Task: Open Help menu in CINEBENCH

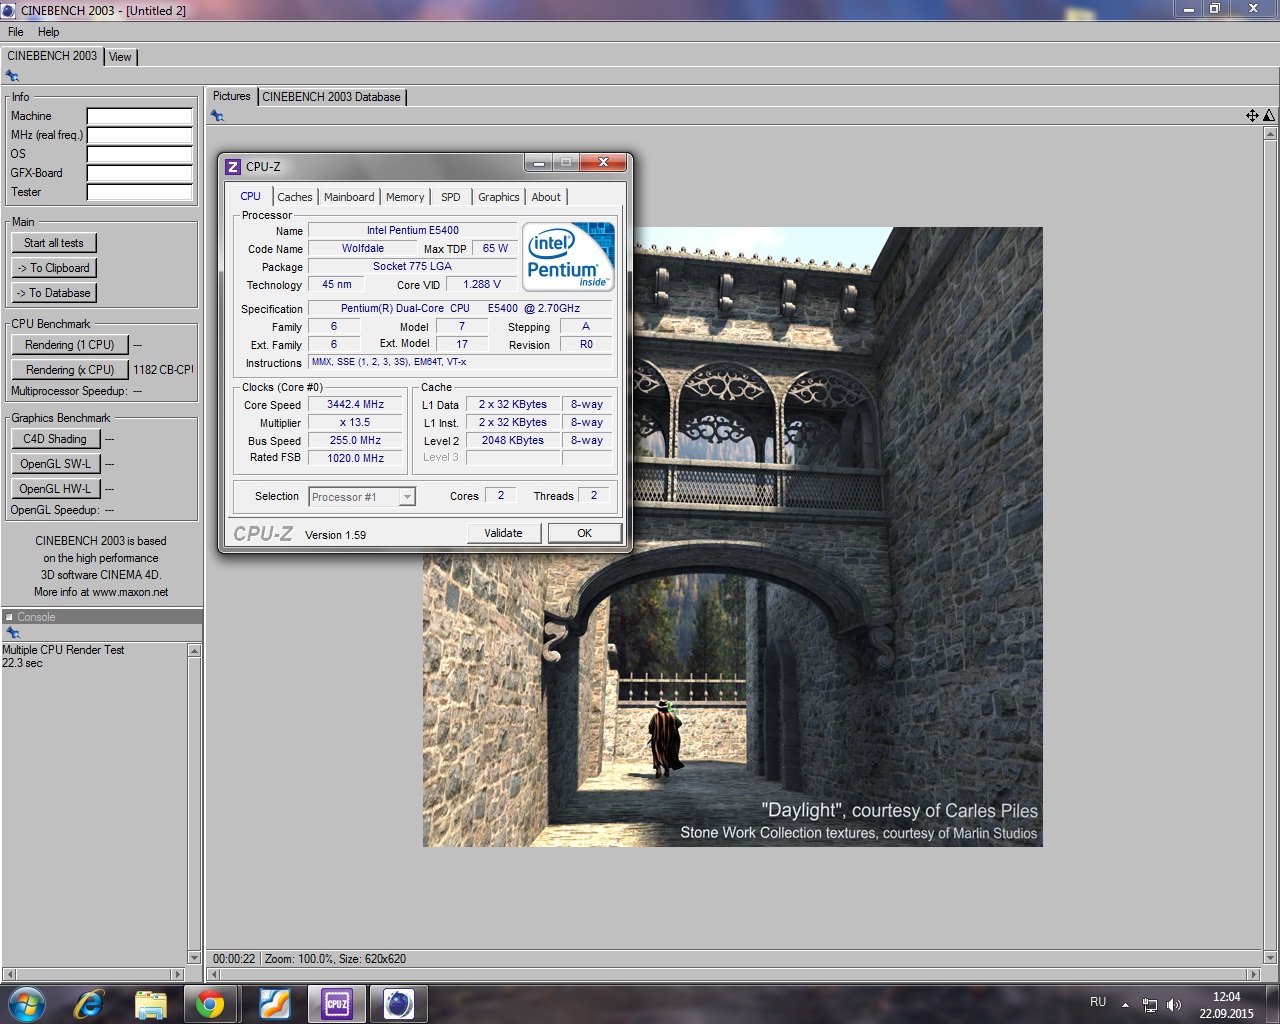Action: coord(48,32)
